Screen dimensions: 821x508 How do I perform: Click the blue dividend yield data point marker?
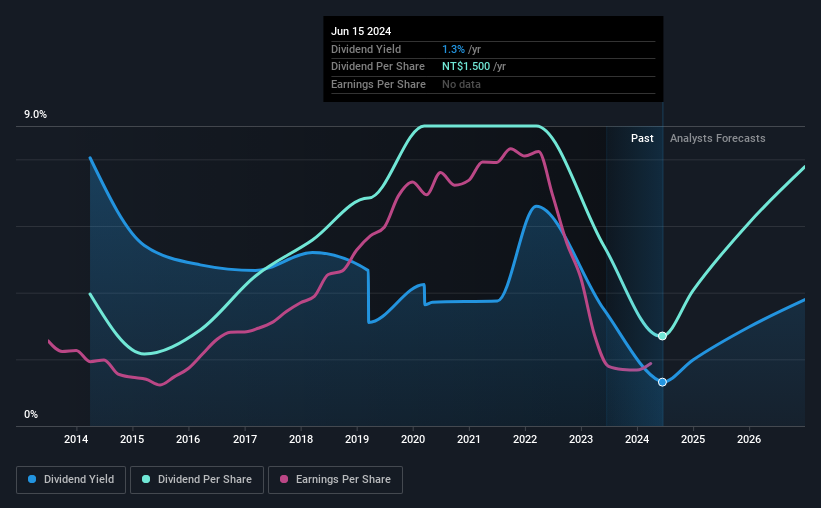pyautogui.click(x=662, y=382)
